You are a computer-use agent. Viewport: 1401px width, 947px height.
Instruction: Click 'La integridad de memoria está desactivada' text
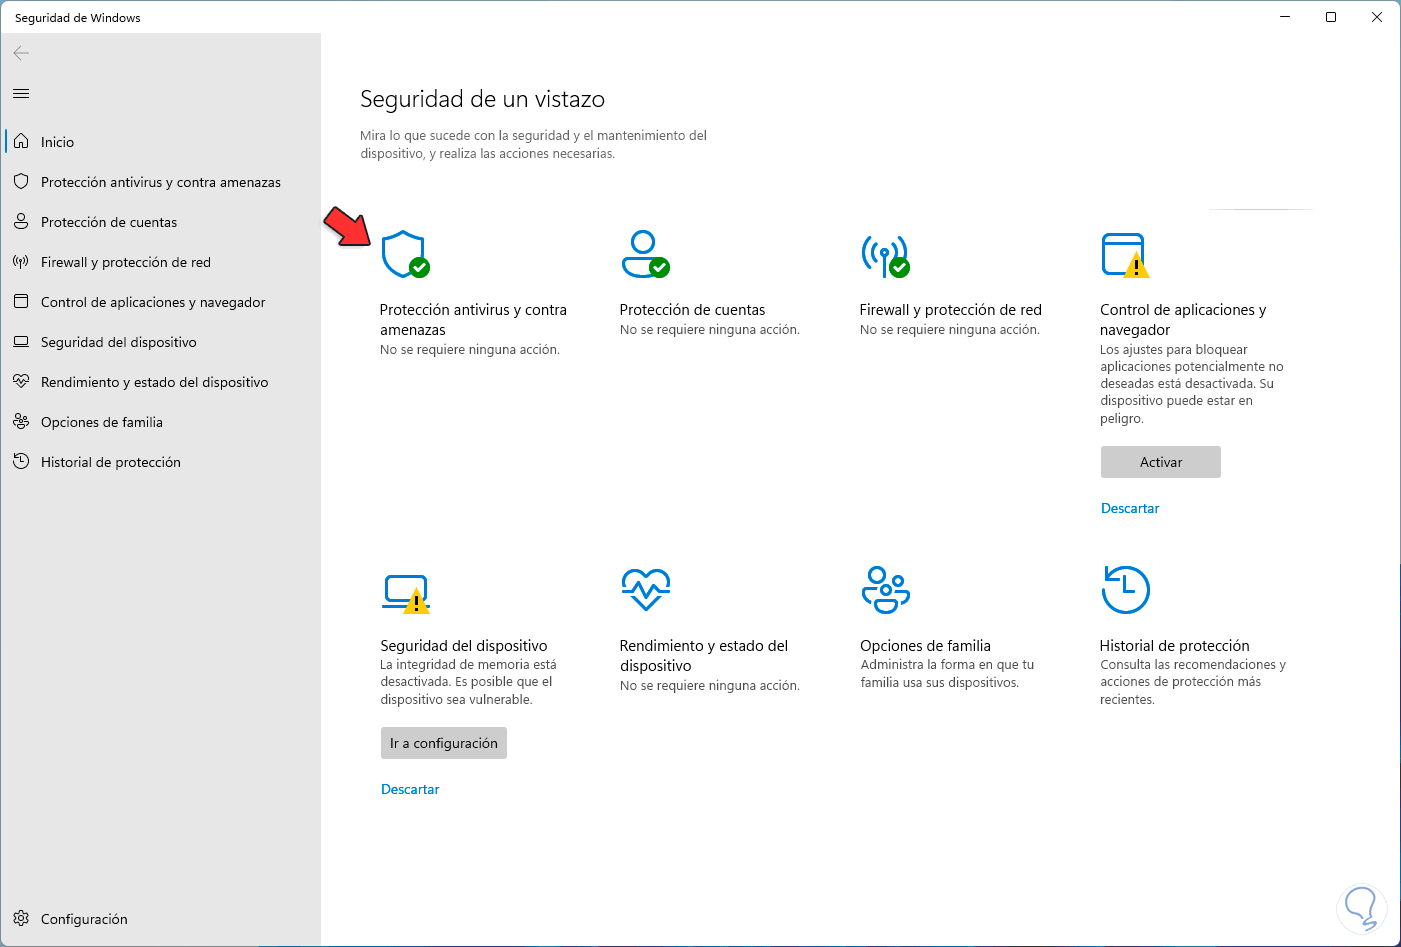468,682
